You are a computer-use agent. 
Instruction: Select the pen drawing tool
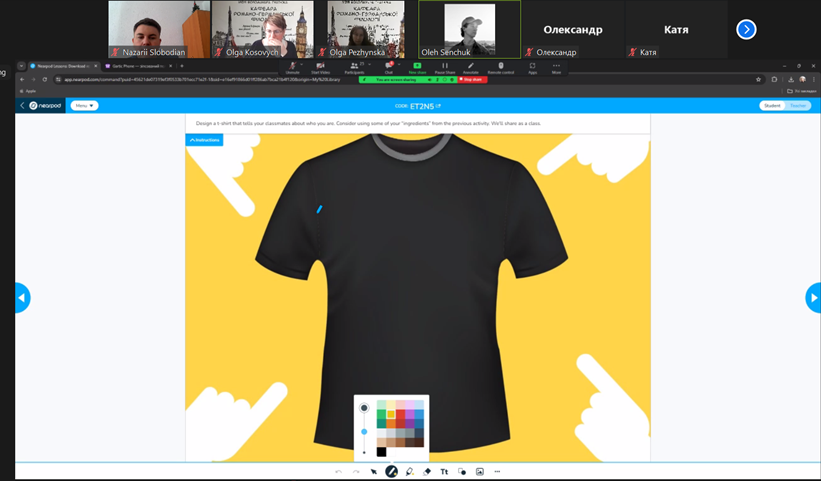coord(391,472)
